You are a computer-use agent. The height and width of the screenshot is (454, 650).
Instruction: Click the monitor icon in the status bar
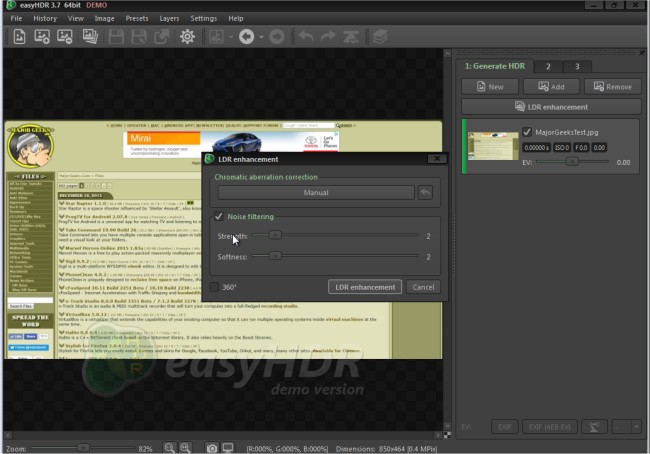228,448
